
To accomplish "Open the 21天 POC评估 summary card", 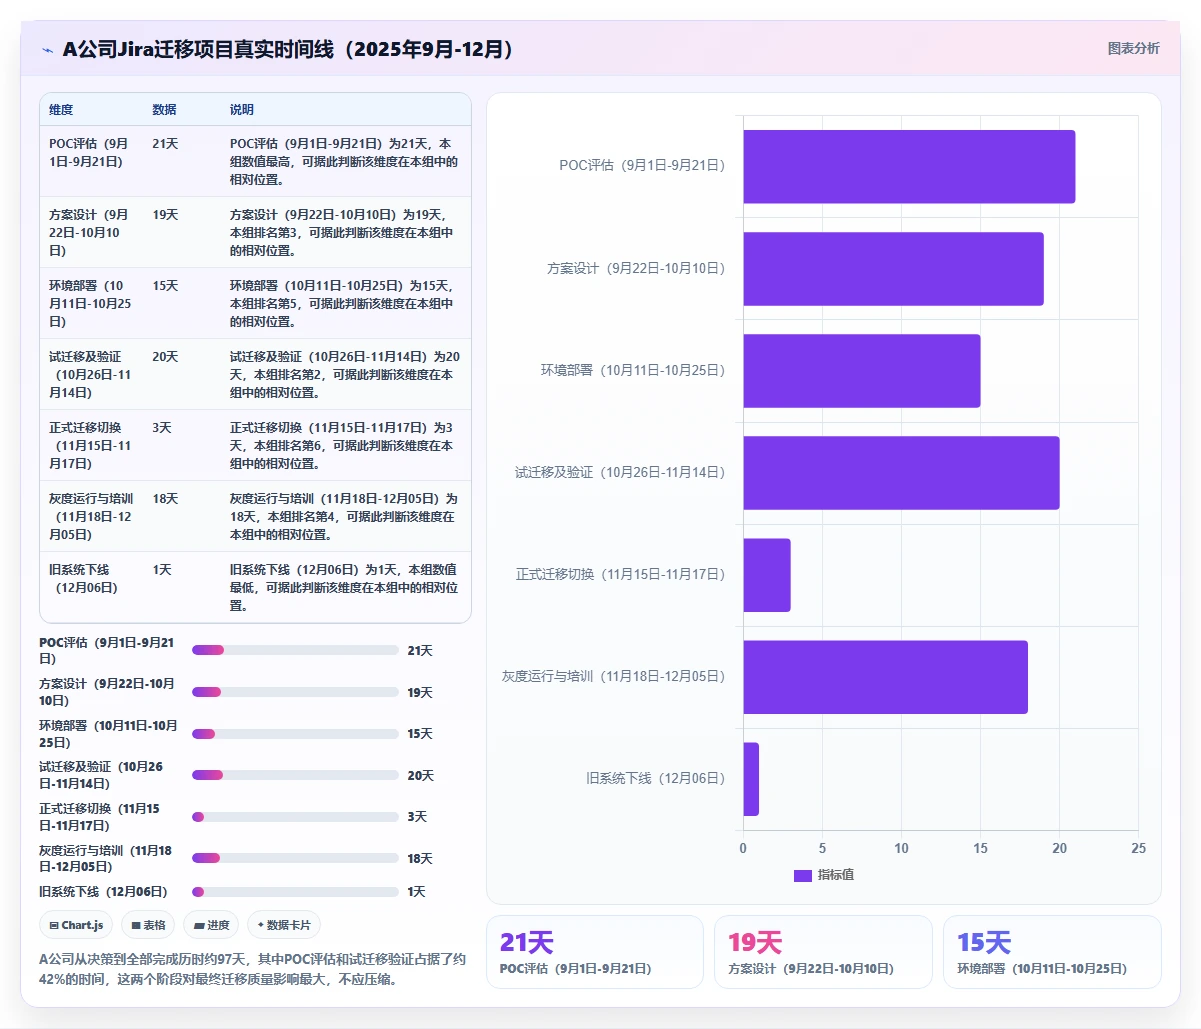I will (595, 952).
